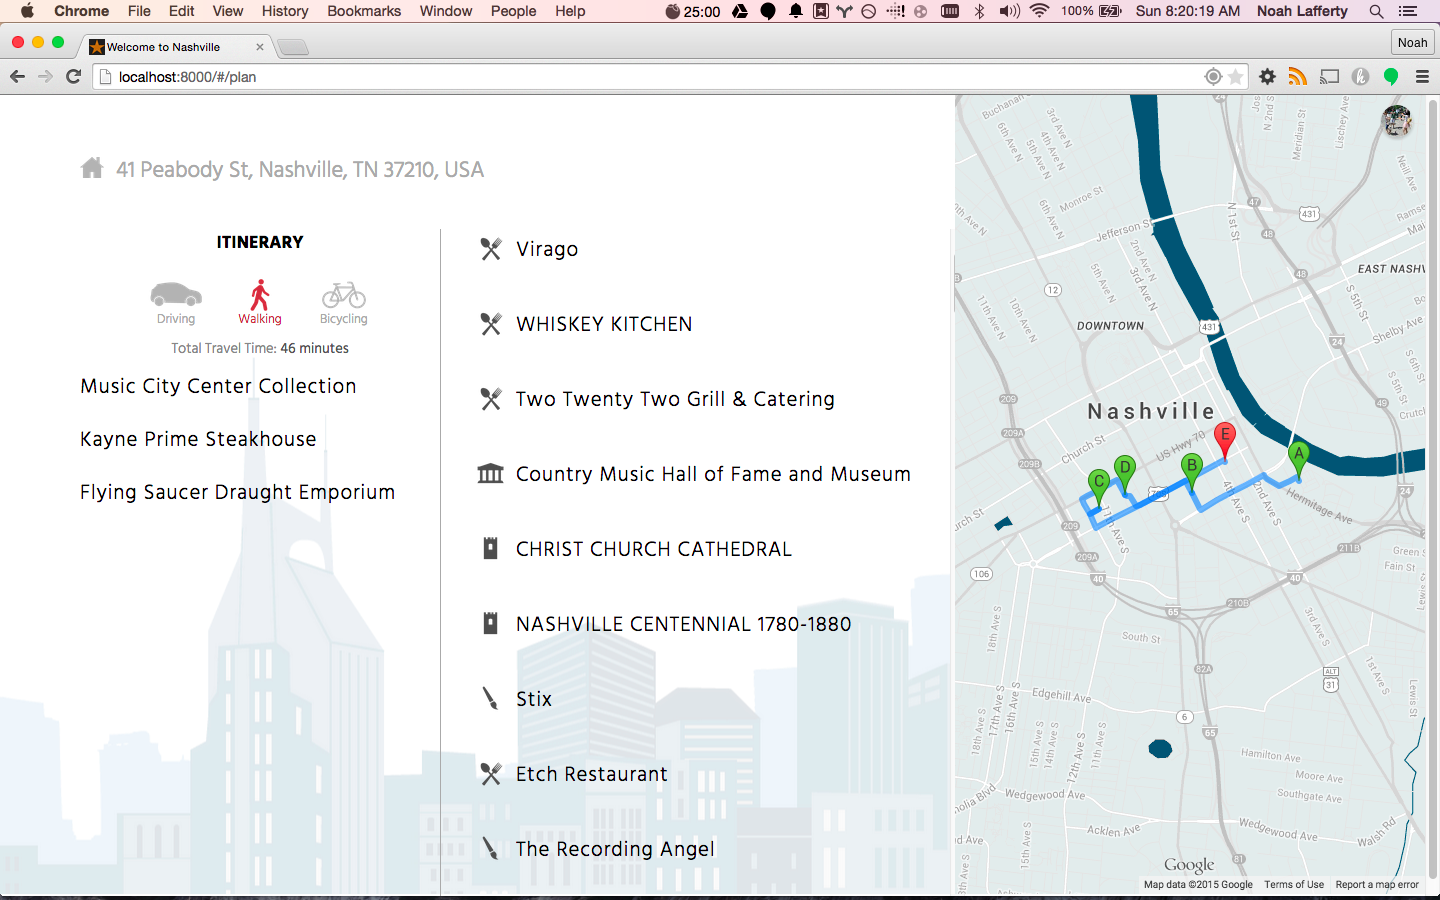1440x900 pixels.
Task: Open the user avatar on map
Action: click(x=1396, y=121)
